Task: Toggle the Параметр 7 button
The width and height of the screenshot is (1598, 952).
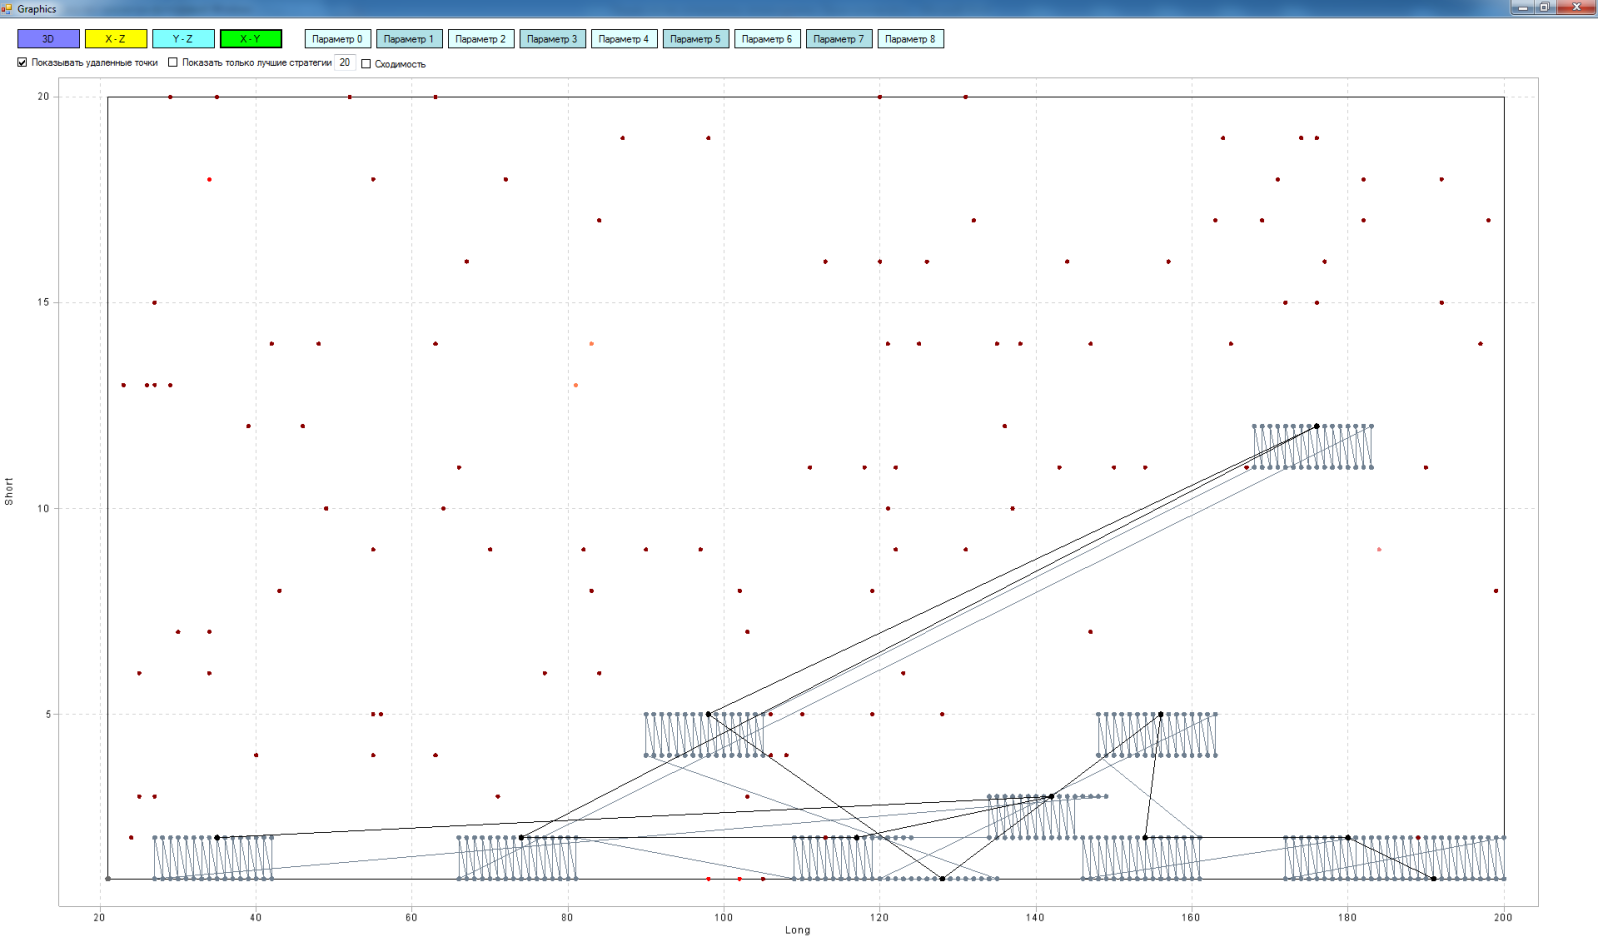Action: 839,39
